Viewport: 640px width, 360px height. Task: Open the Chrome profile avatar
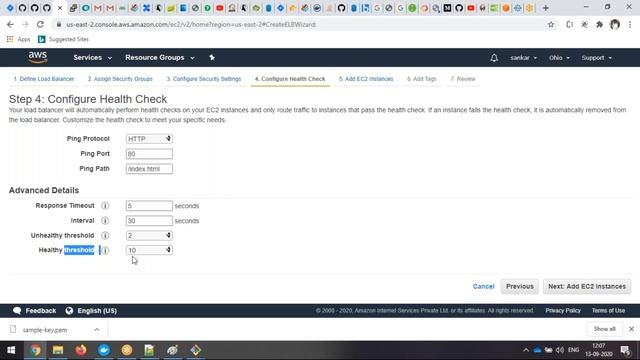tap(615, 24)
